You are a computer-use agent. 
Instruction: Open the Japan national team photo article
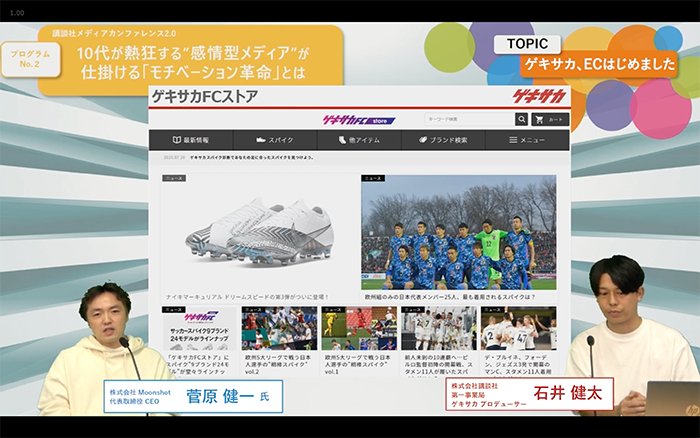click(459, 233)
